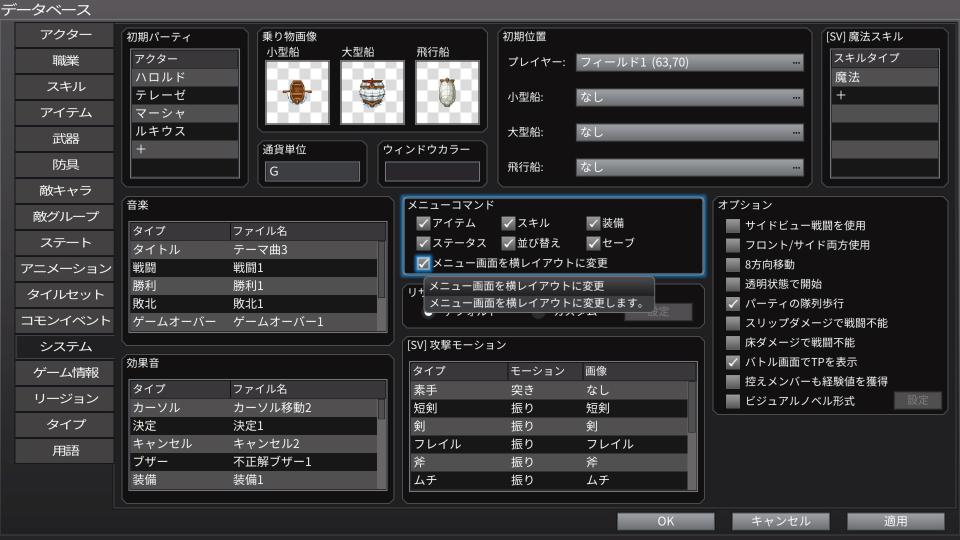Open the コモンイベント database tab
The height and width of the screenshot is (540, 960).
click(66, 321)
